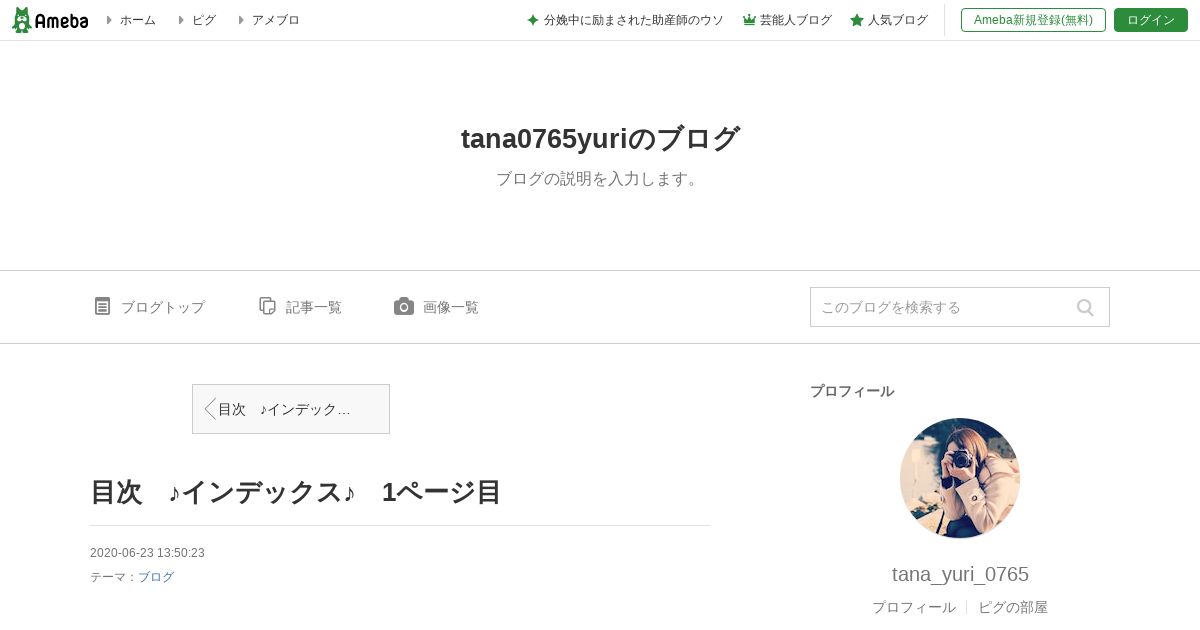Click the Ameba新規登録(無料) button
This screenshot has height=630, width=1200.
[x=1033, y=20]
